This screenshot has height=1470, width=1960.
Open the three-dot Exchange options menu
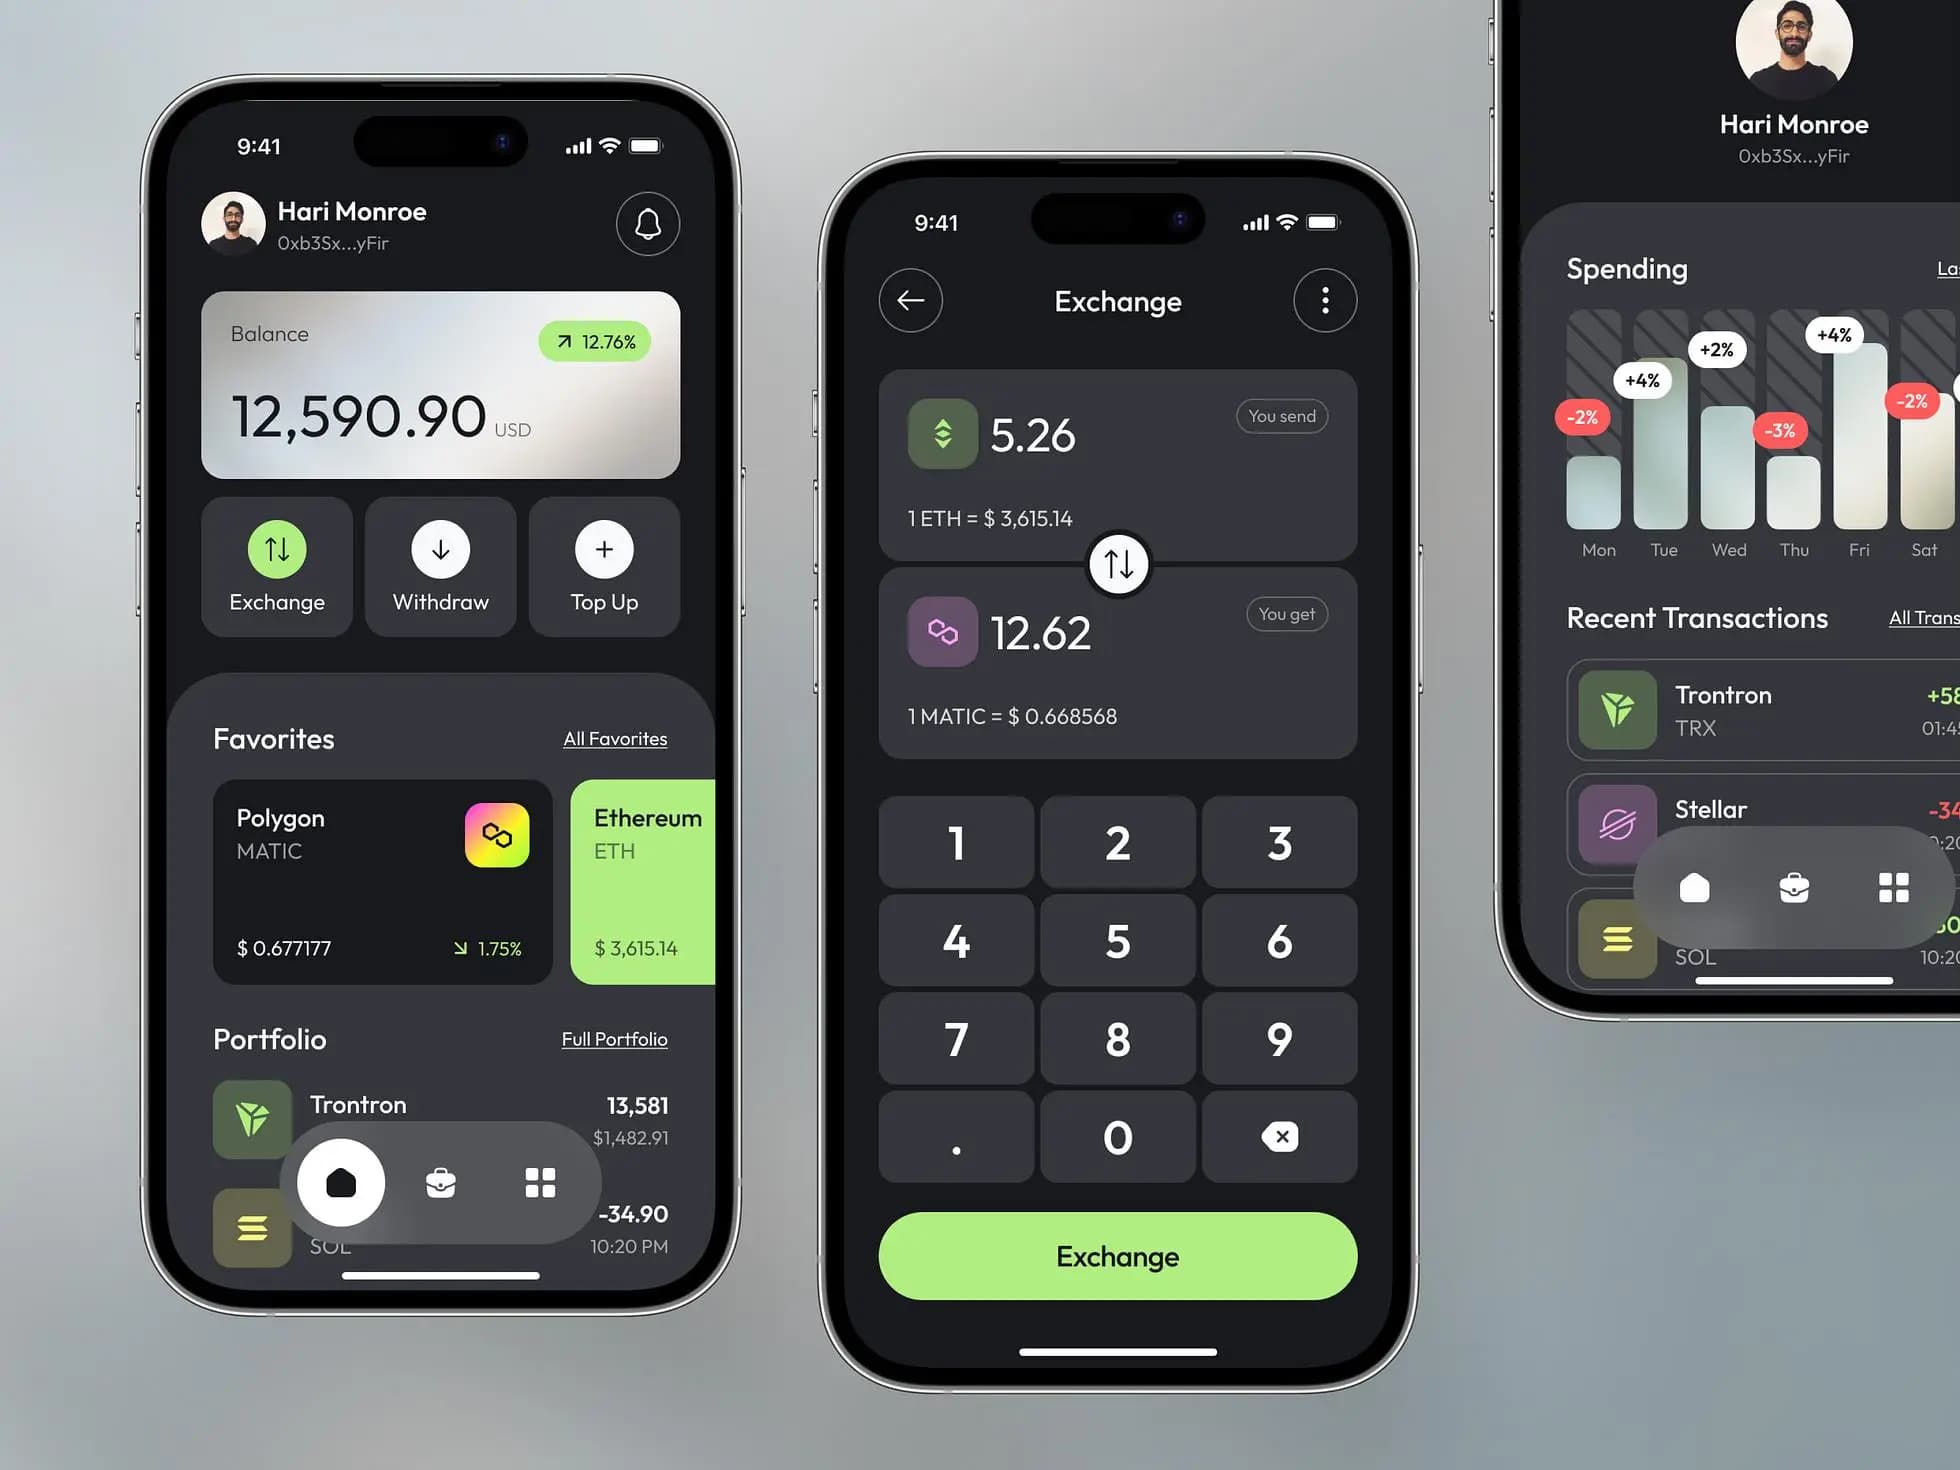click(x=1323, y=301)
